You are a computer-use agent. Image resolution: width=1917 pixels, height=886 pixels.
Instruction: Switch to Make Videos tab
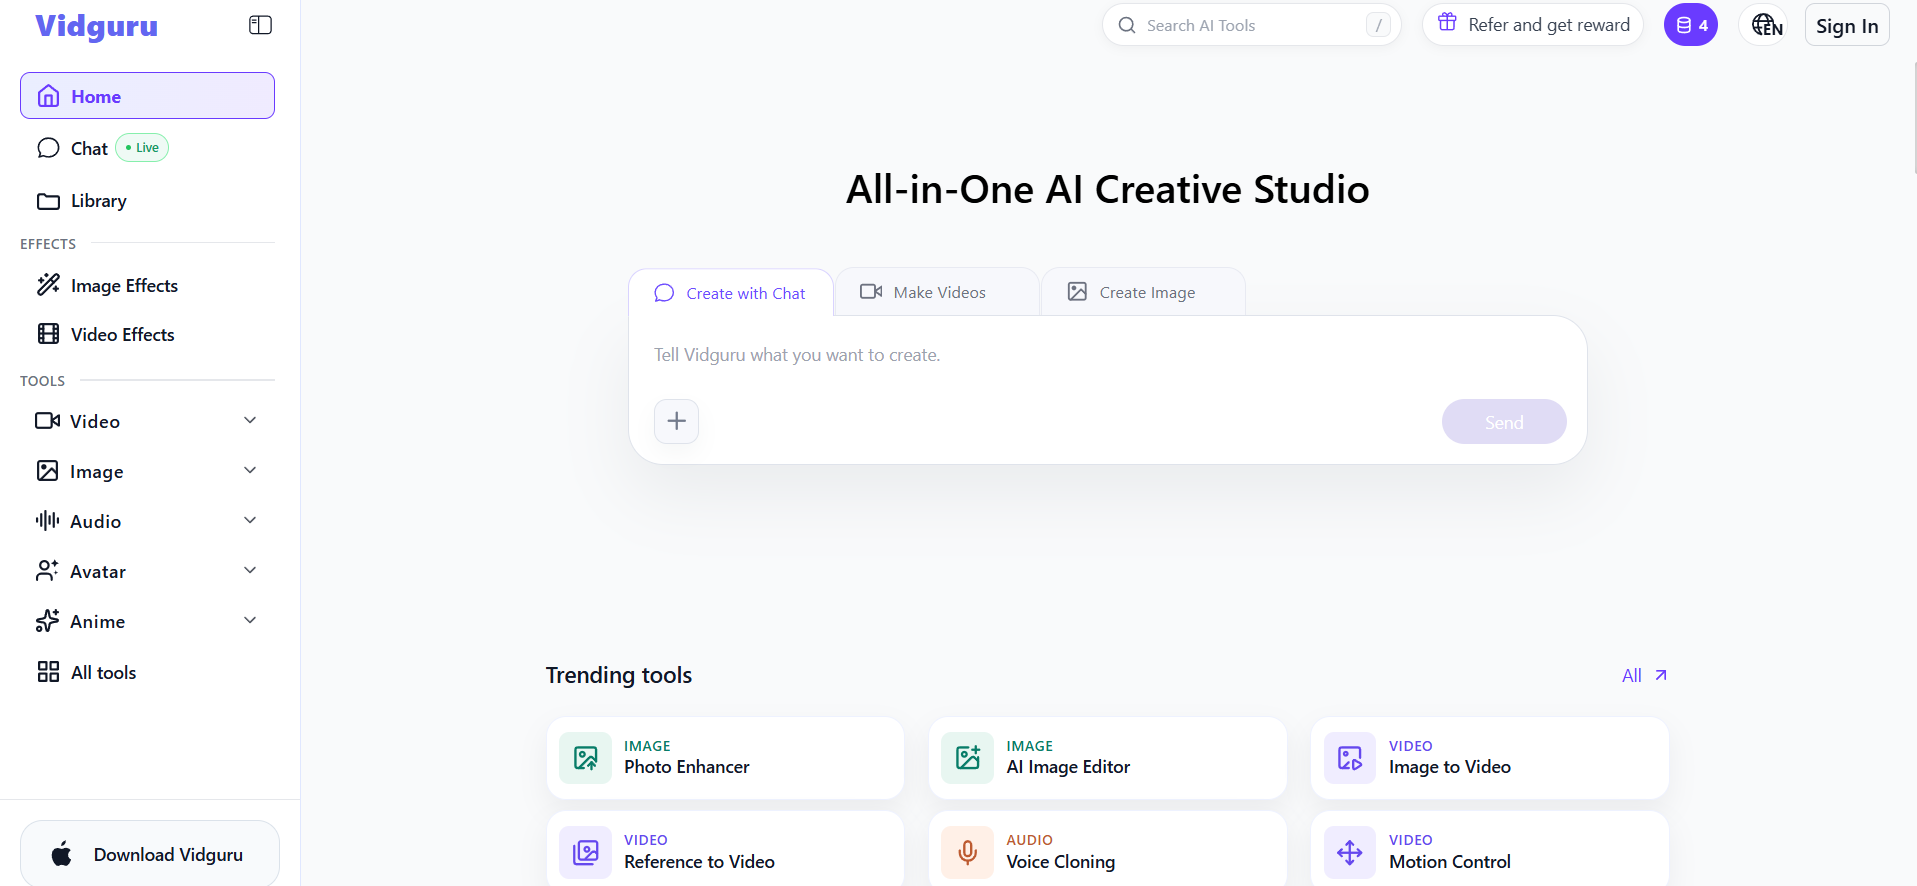click(x=937, y=292)
